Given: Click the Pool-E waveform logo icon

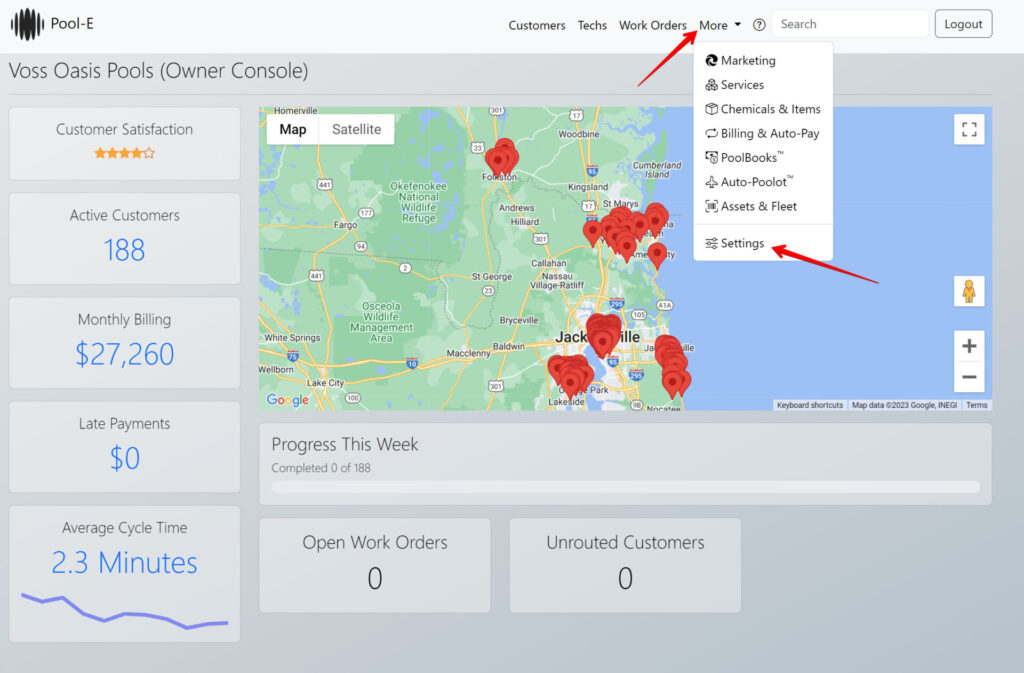Looking at the screenshot, I should pos(27,24).
